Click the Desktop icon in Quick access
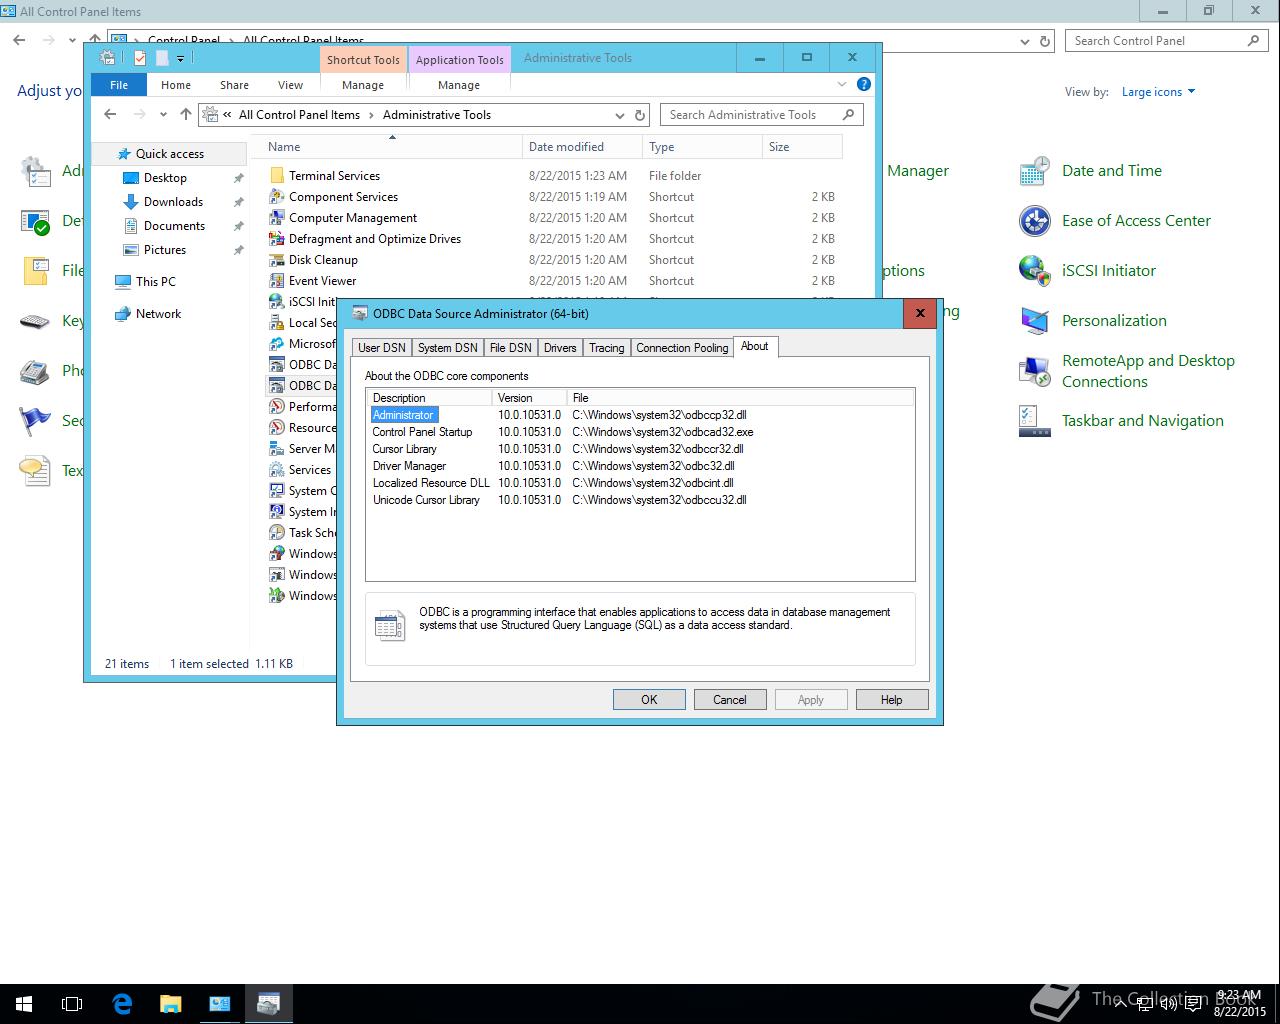Image resolution: width=1280 pixels, height=1024 pixels. pyautogui.click(x=130, y=178)
